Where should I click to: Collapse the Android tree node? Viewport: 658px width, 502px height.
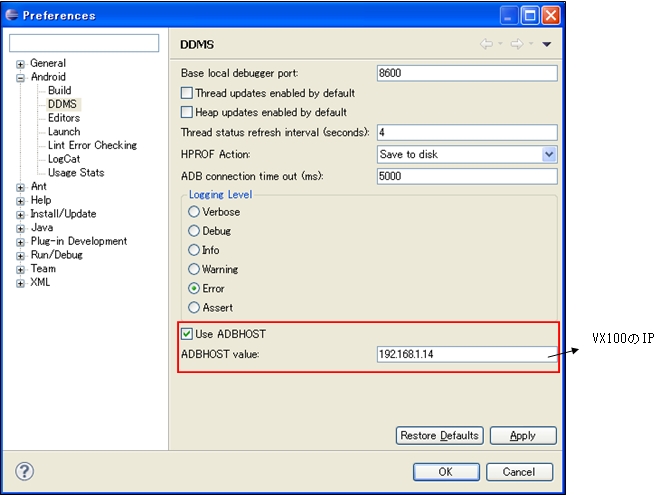(x=20, y=77)
